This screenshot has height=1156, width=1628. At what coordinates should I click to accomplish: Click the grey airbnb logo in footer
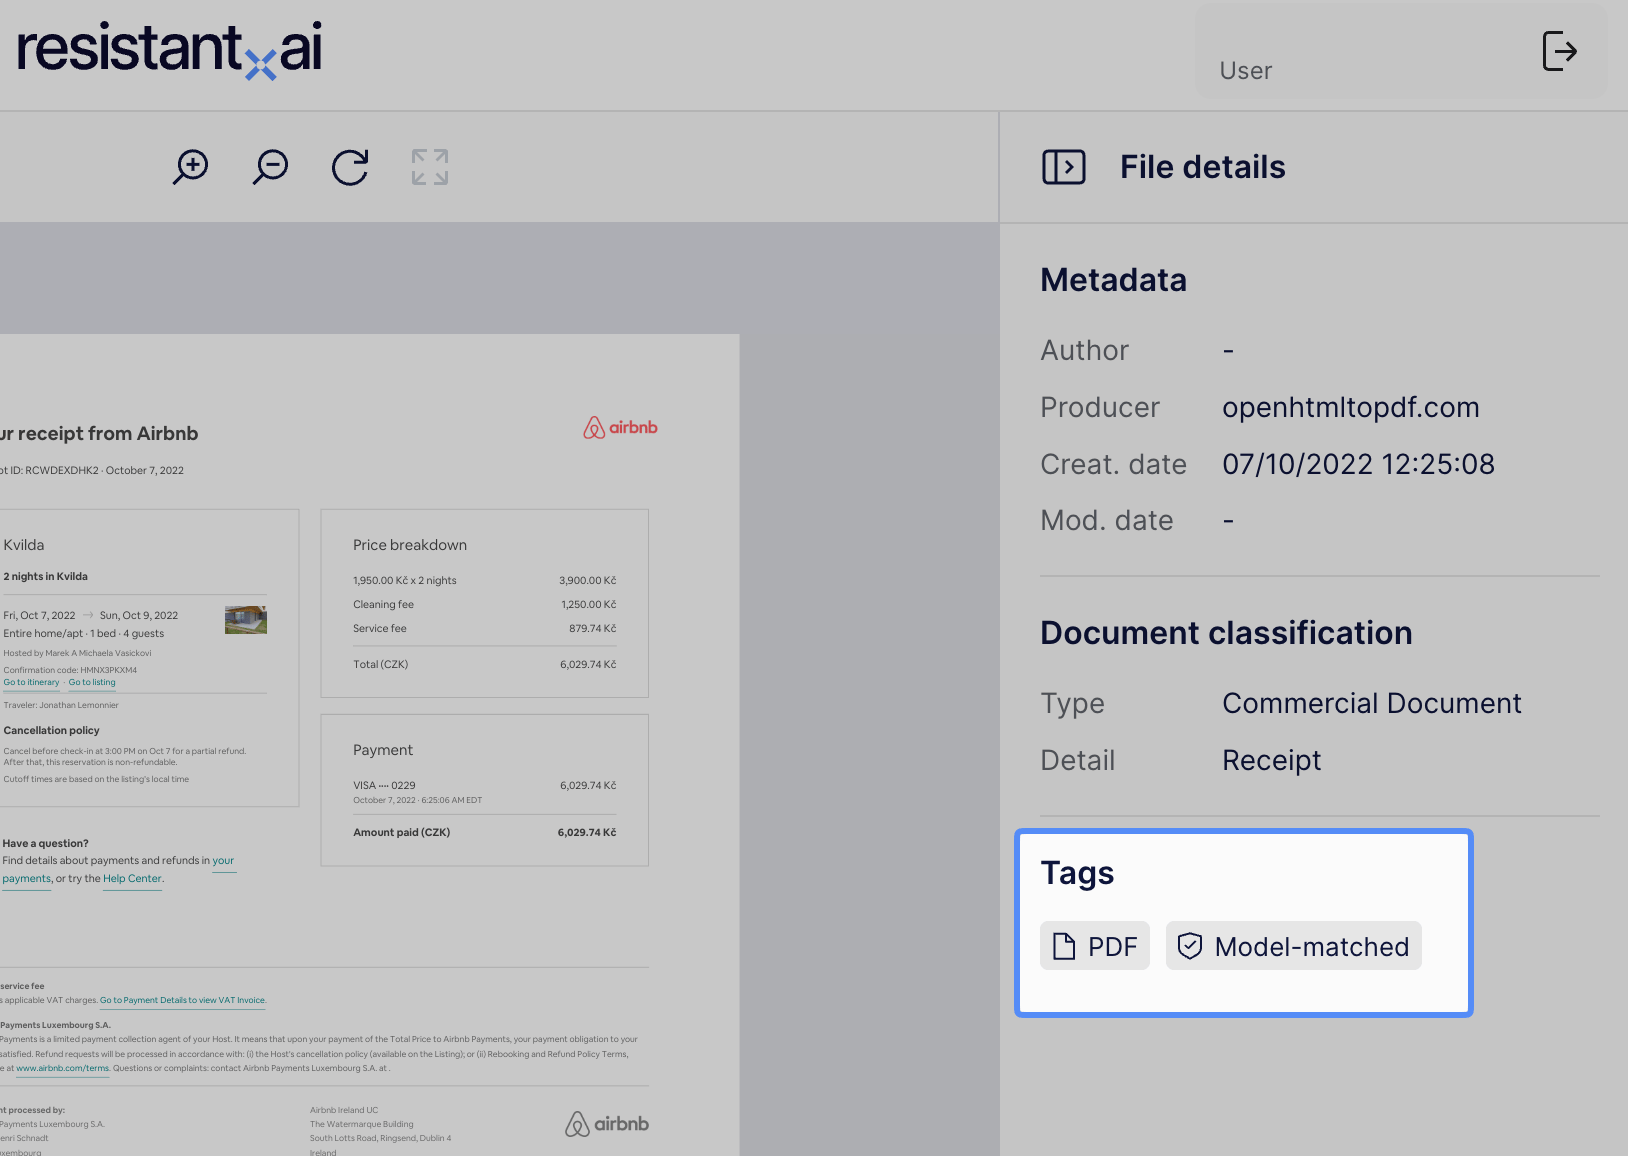coord(607,1124)
